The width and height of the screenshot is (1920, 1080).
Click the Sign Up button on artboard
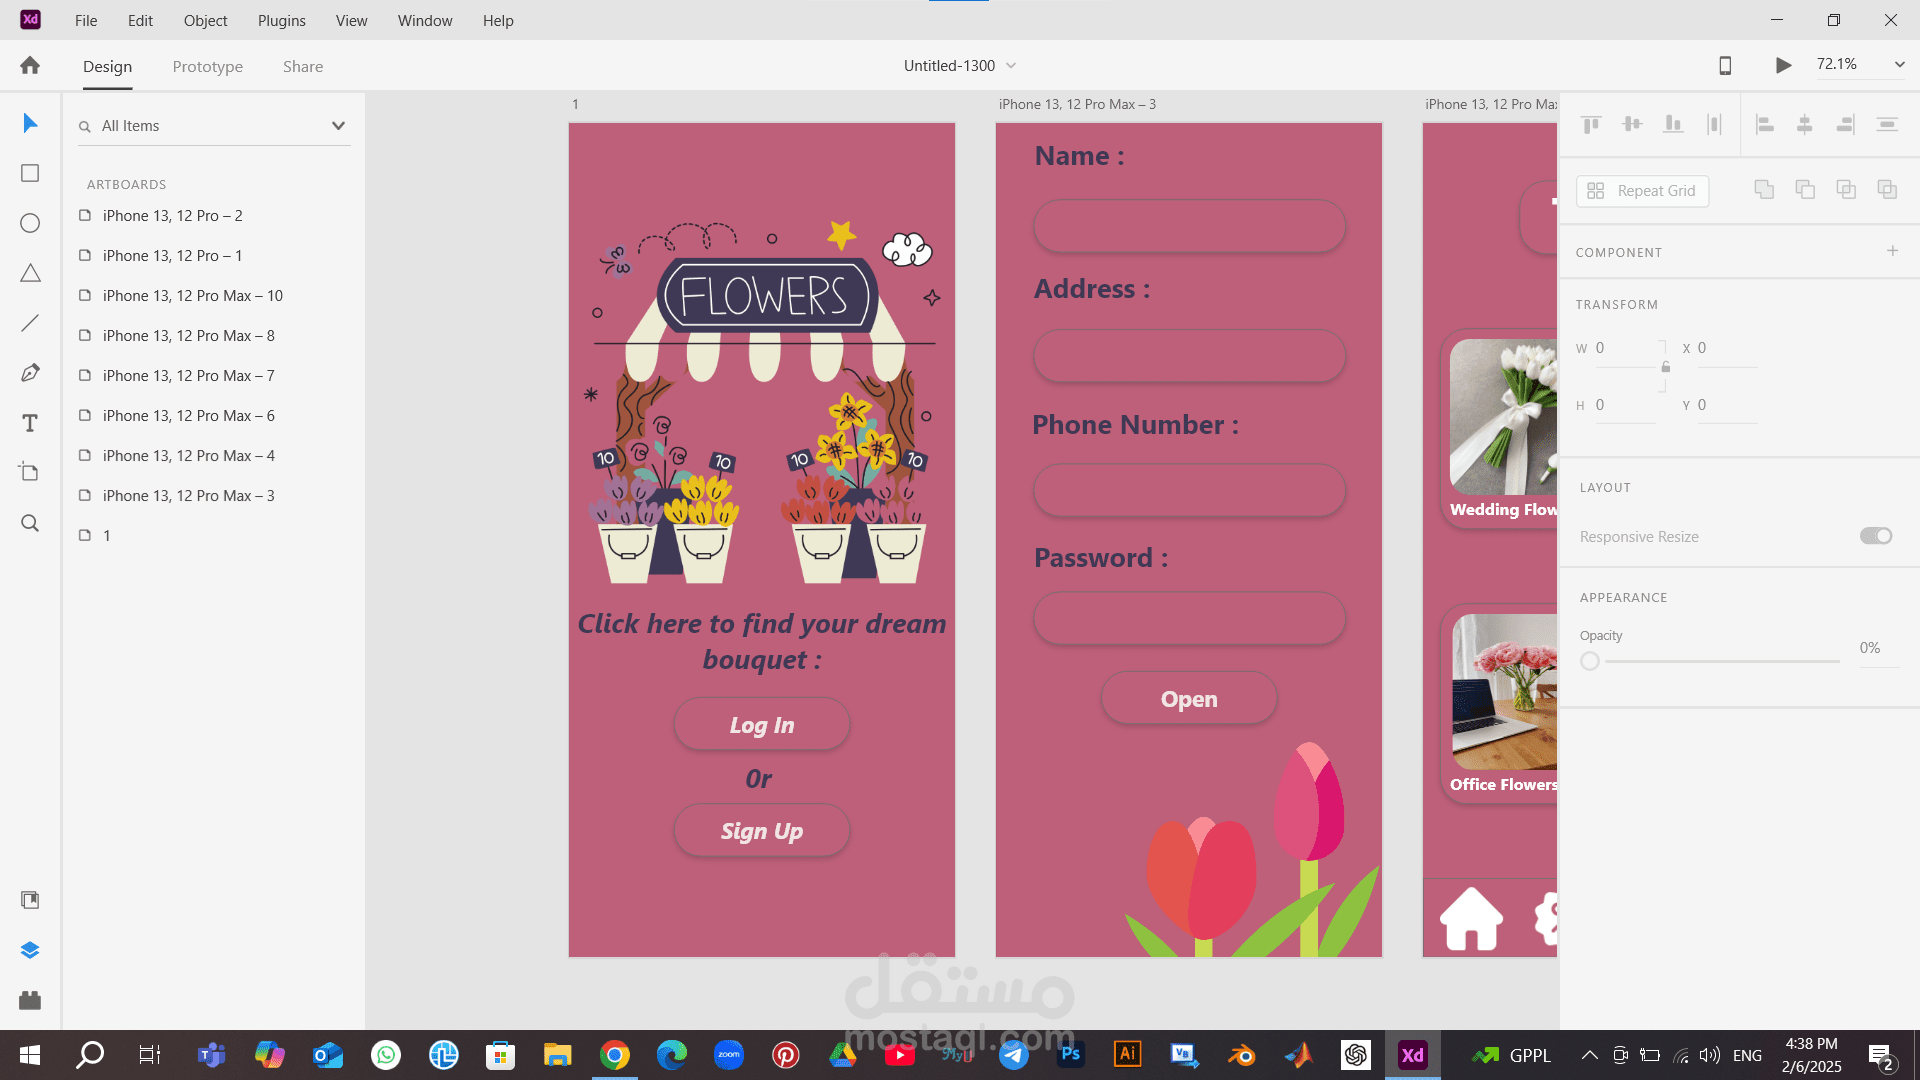[x=762, y=831]
